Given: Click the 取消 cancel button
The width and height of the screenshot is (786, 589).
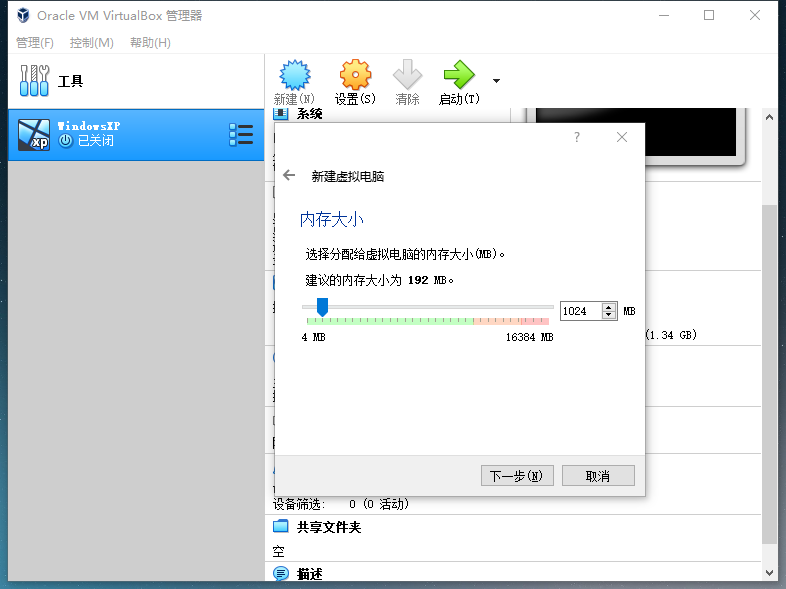Looking at the screenshot, I should pos(598,476).
